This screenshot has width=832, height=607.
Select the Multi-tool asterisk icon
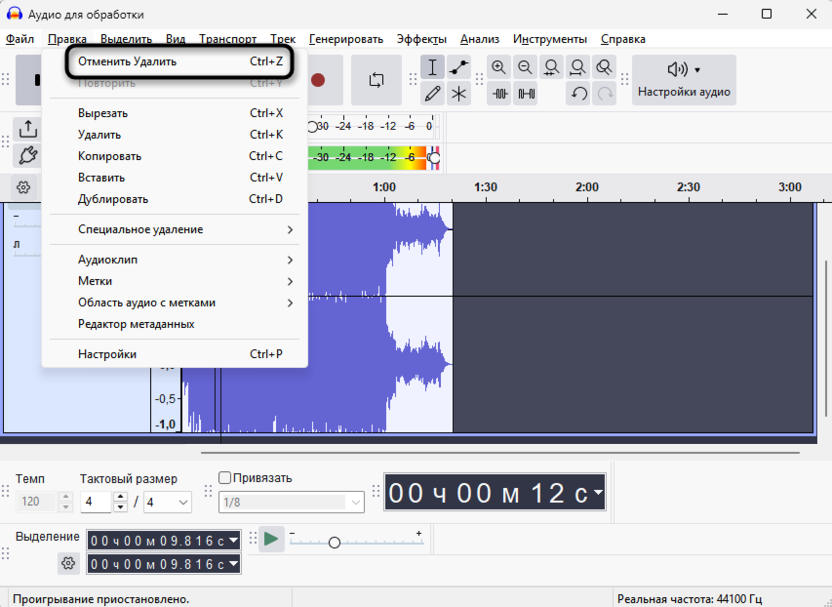459,94
